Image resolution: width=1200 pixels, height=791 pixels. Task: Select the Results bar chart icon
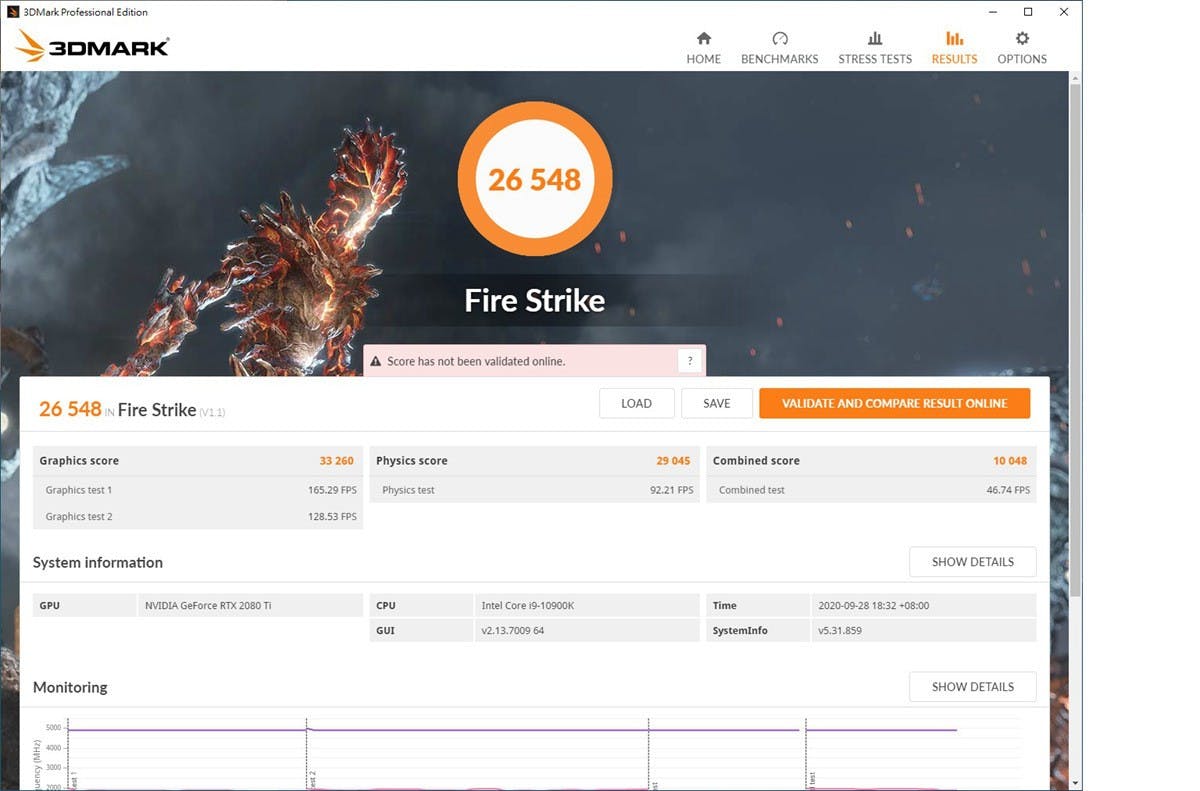coord(954,38)
